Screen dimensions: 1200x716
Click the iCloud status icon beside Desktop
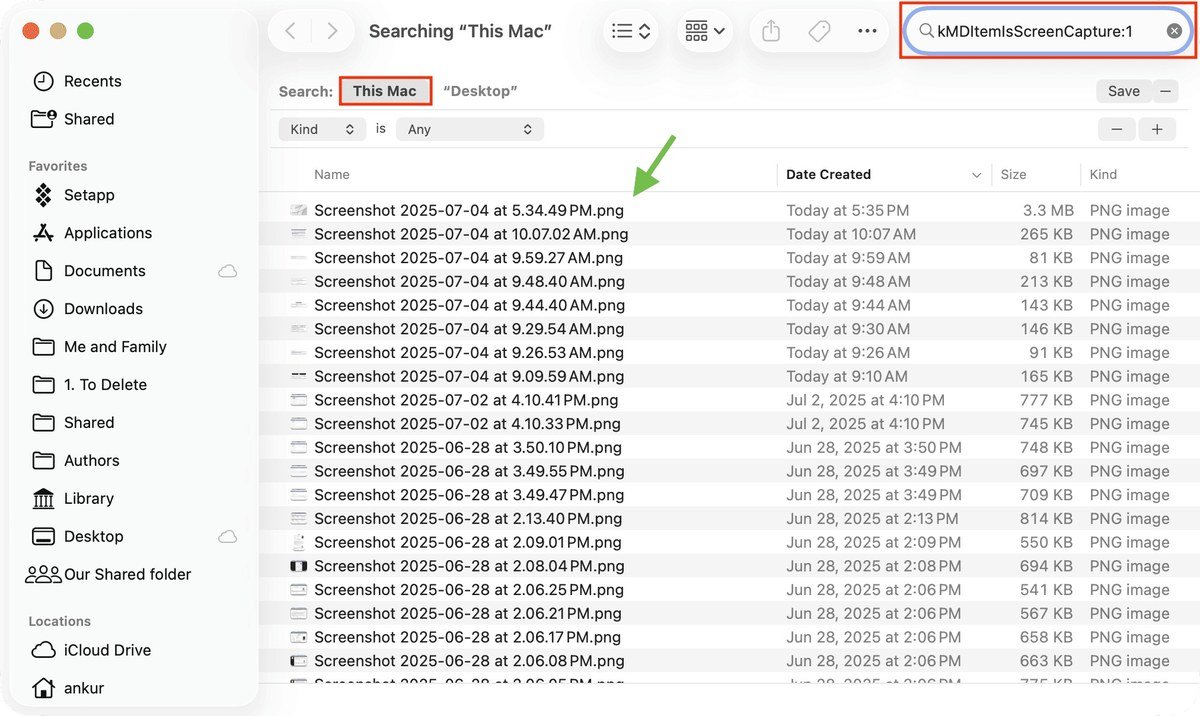(228, 537)
